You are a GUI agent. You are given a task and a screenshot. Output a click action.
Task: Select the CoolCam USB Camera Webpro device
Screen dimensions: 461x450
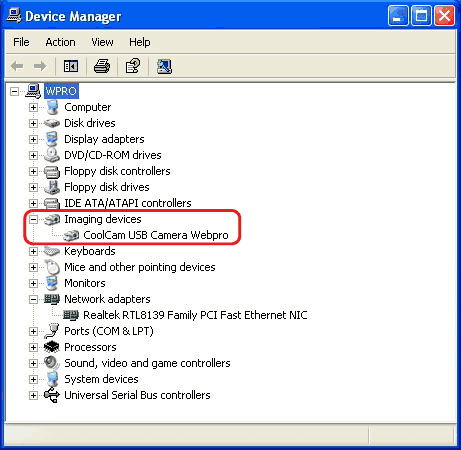156,235
